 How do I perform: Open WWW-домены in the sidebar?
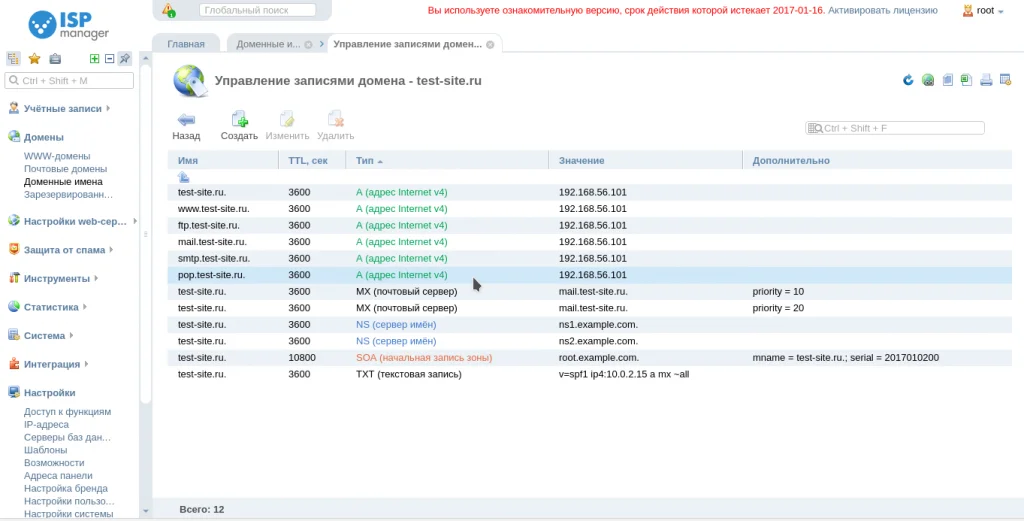click(57, 156)
